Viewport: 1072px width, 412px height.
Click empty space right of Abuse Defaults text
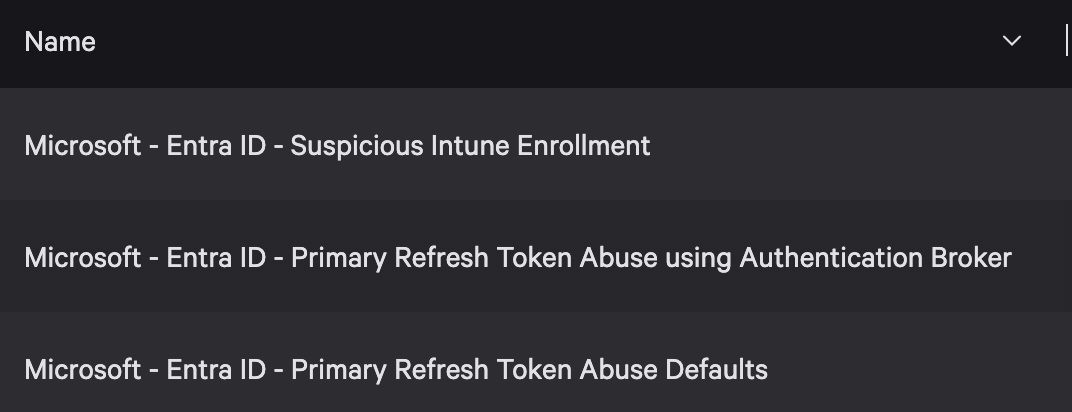click(916, 370)
